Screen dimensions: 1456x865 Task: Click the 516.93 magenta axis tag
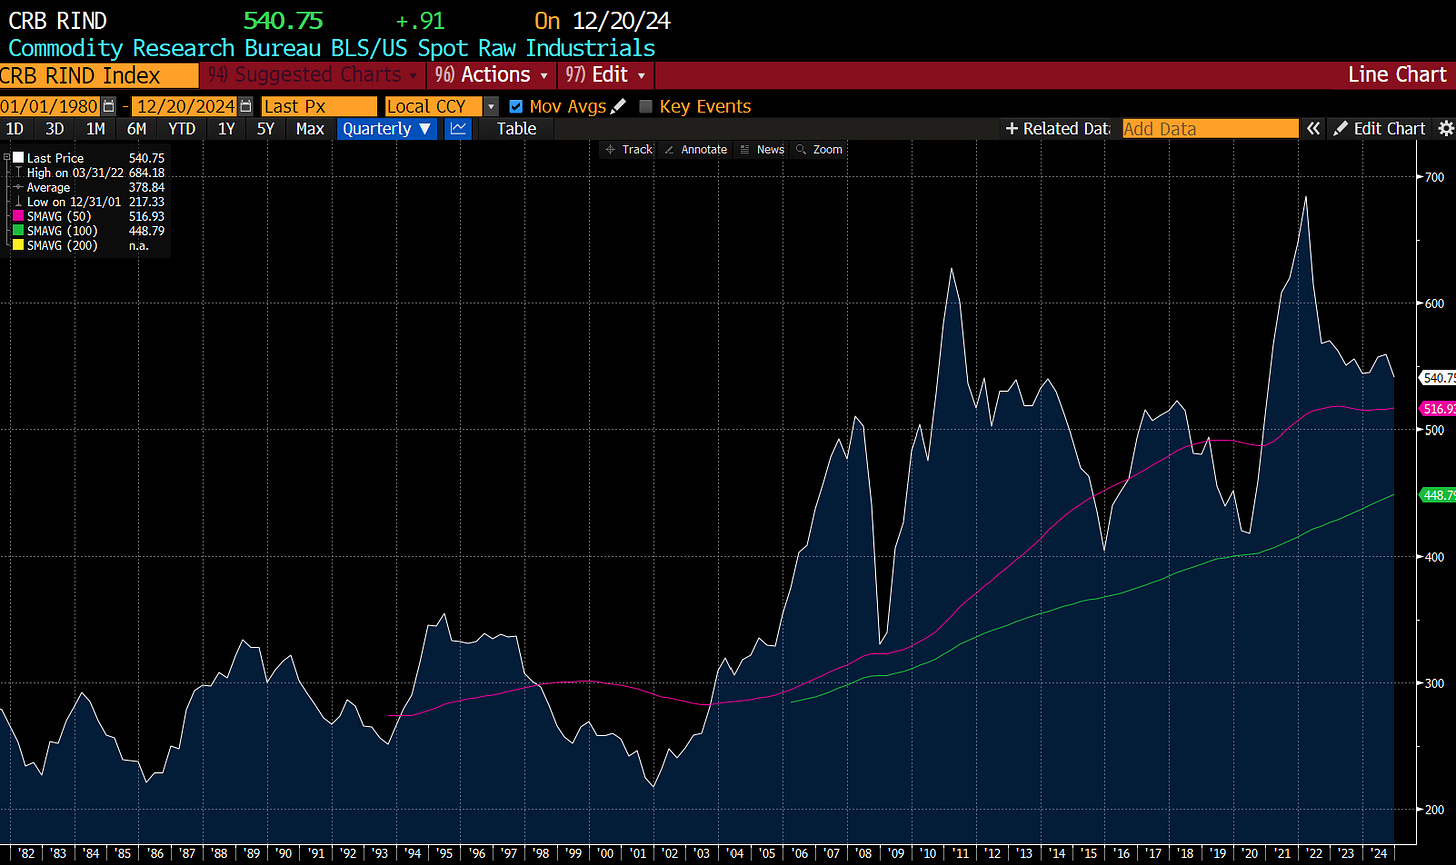pos(1438,408)
